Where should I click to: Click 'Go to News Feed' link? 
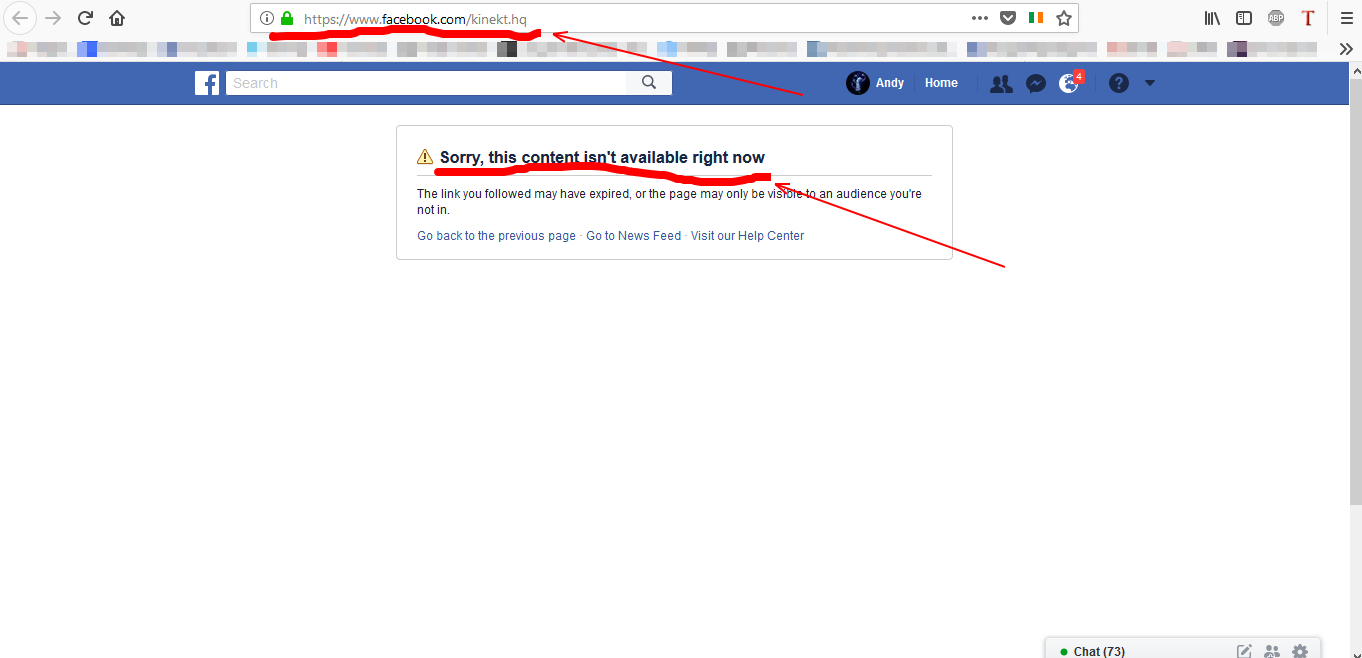(x=633, y=236)
